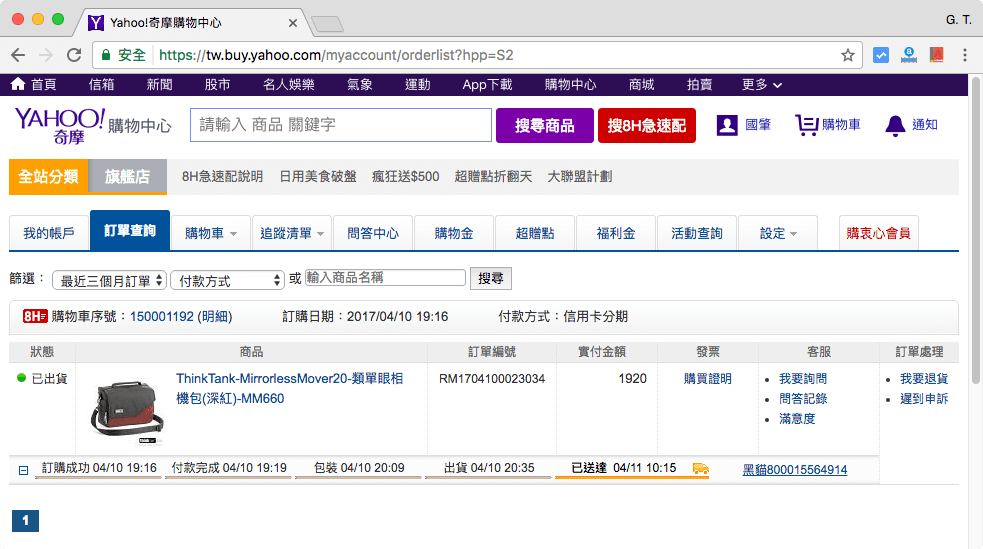
Task: Click the home icon beside 首頁
Action: (x=18, y=84)
